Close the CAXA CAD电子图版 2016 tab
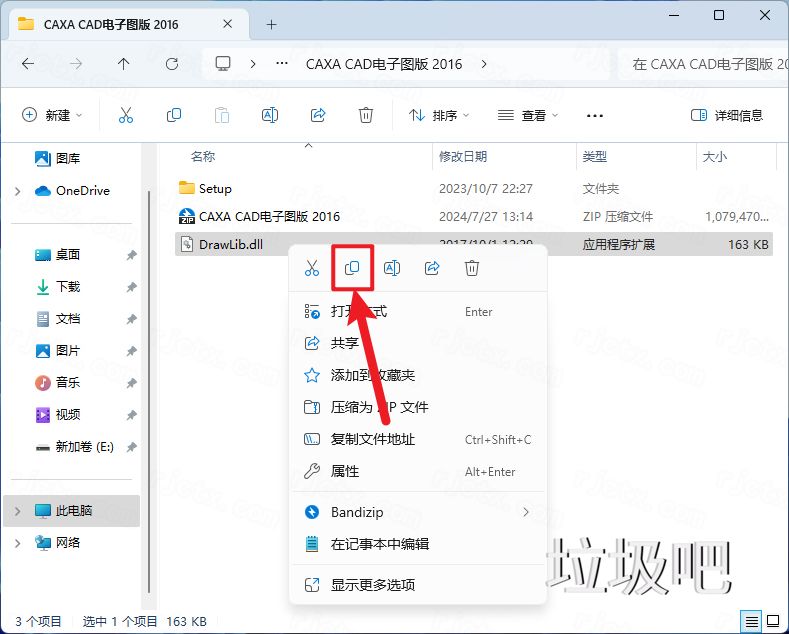The width and height of the screenshot is (789, 634). point(227,24)
